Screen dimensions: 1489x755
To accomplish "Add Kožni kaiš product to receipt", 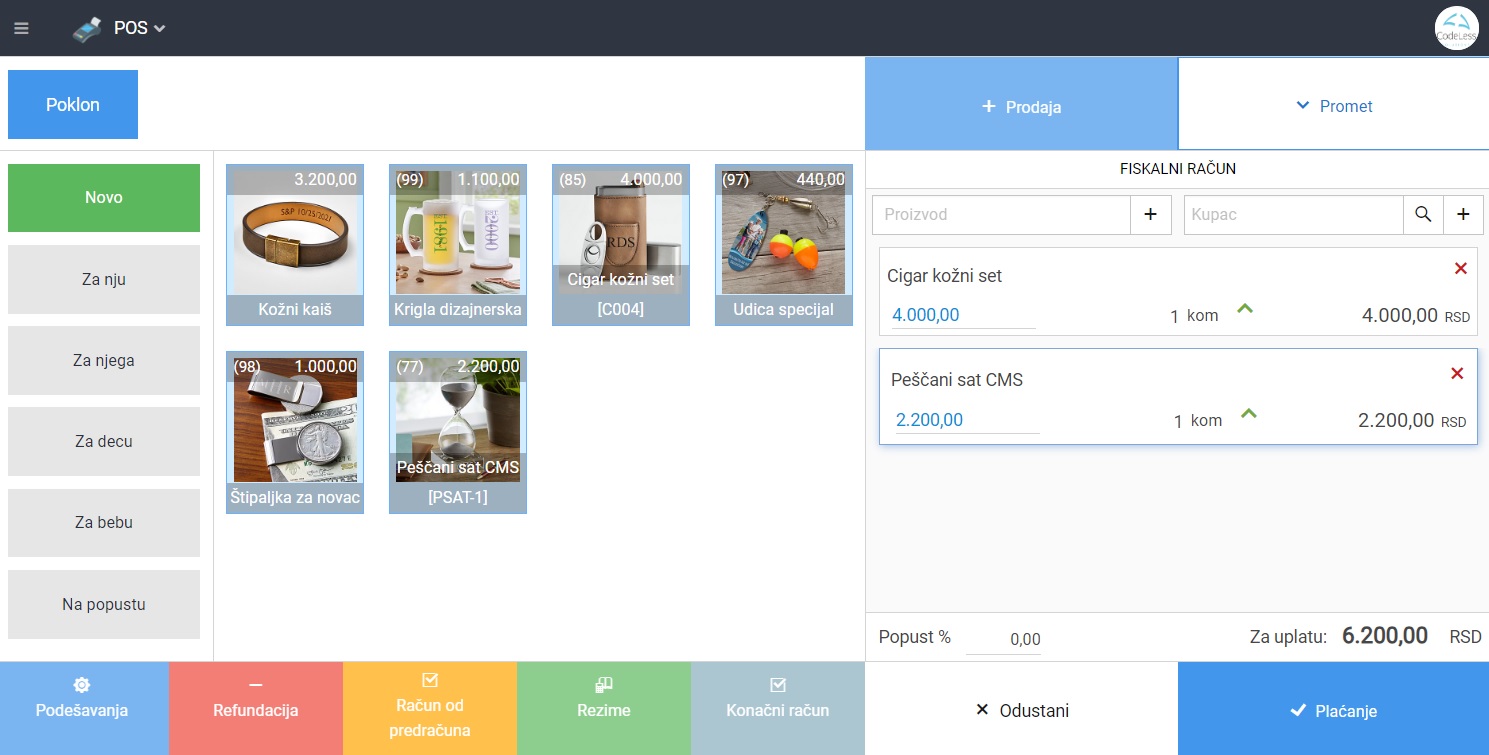I will pyautogui.click(x=295, y=245).
